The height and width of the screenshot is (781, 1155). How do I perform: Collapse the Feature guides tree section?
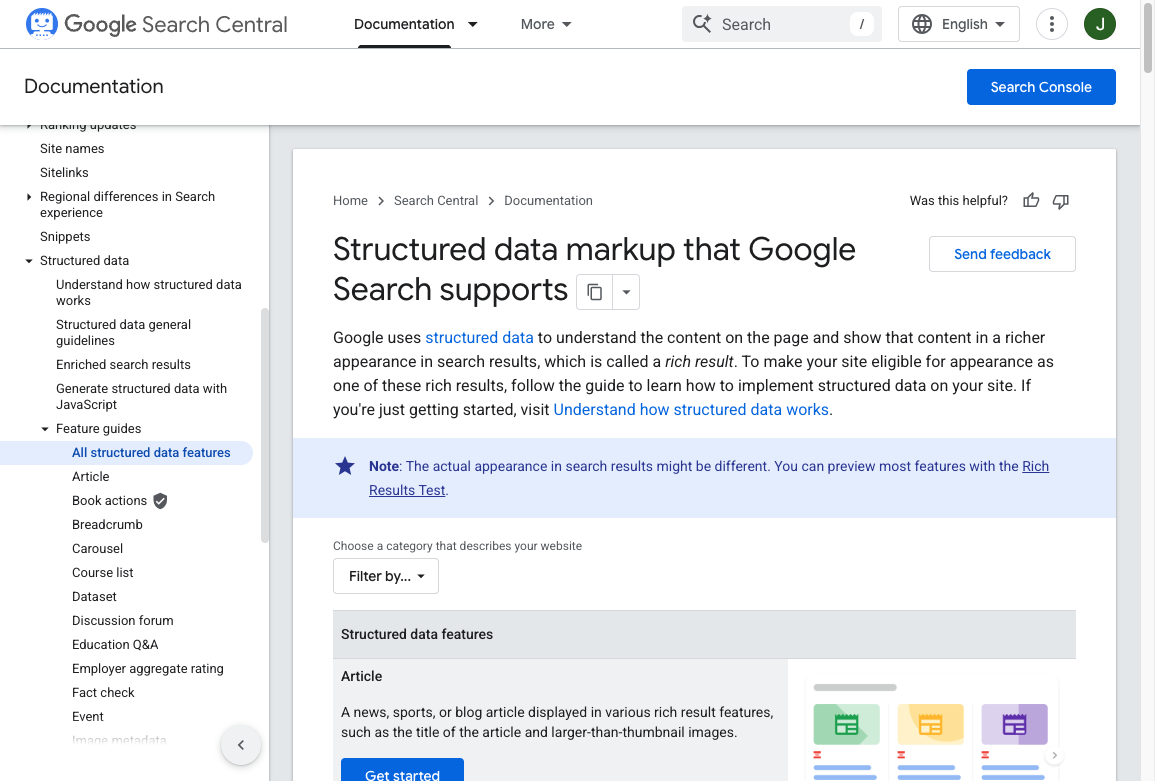[45, 429]
